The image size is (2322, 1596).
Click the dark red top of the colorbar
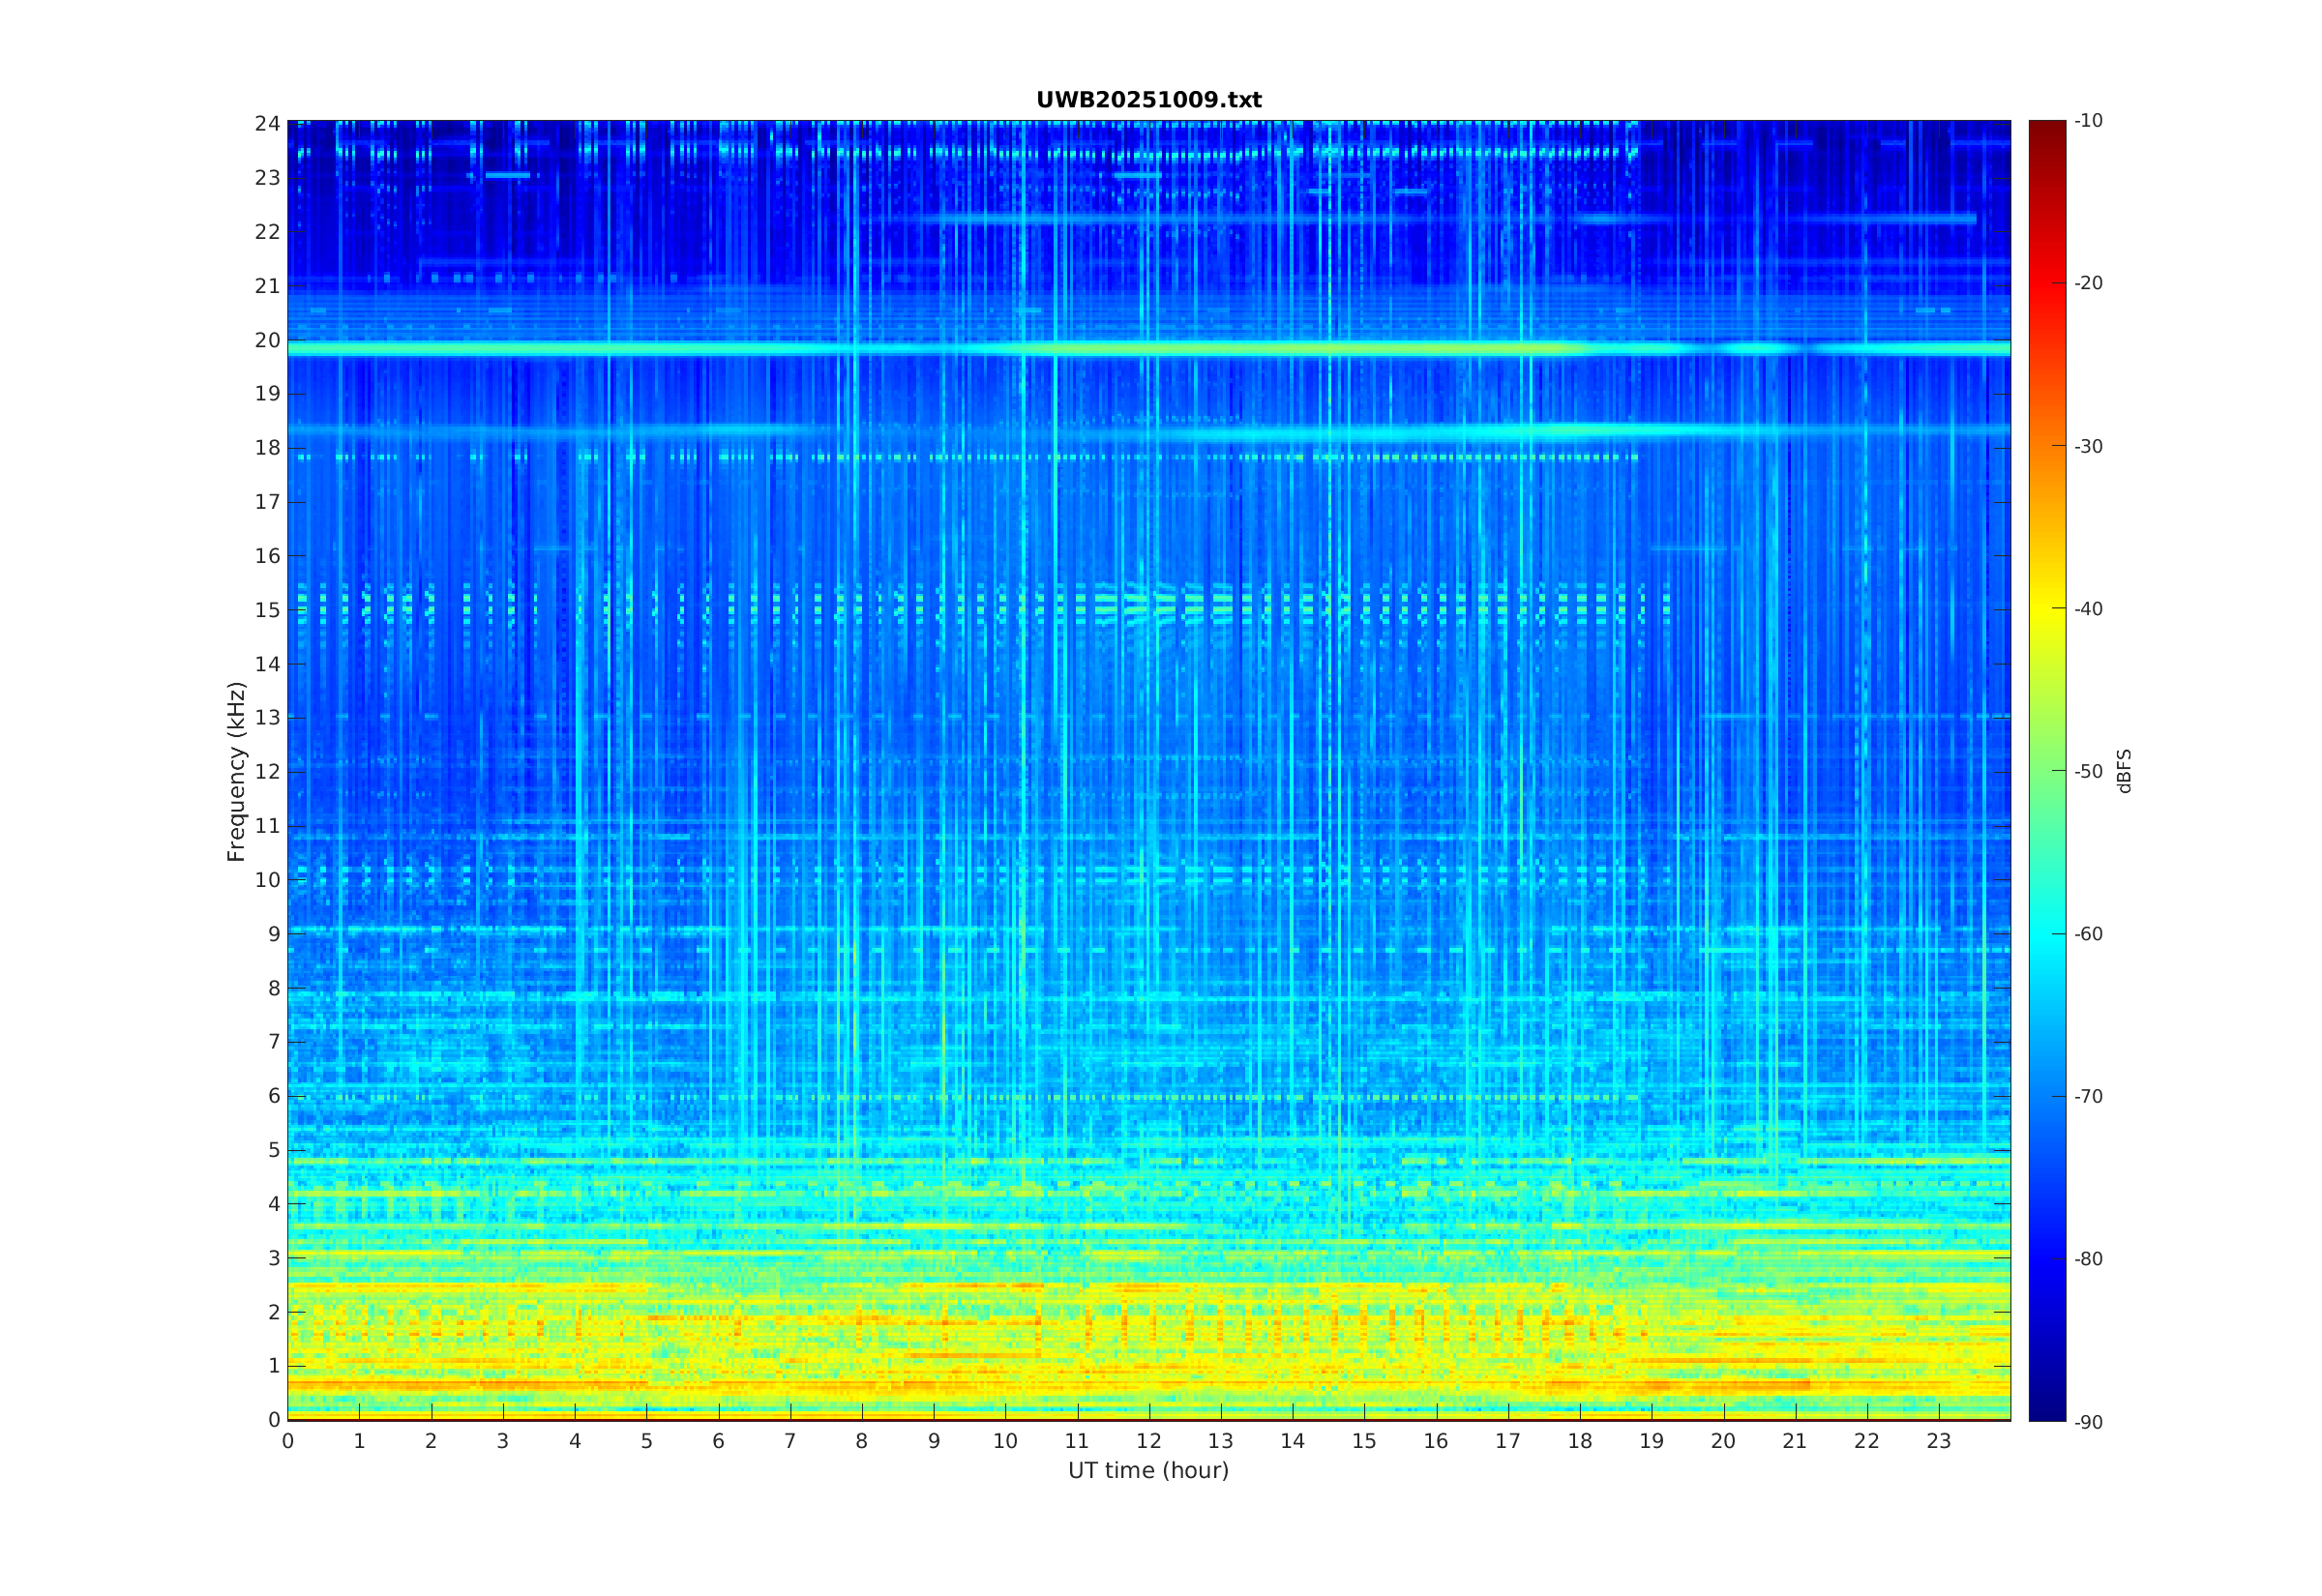click(x=2046, y=130)
